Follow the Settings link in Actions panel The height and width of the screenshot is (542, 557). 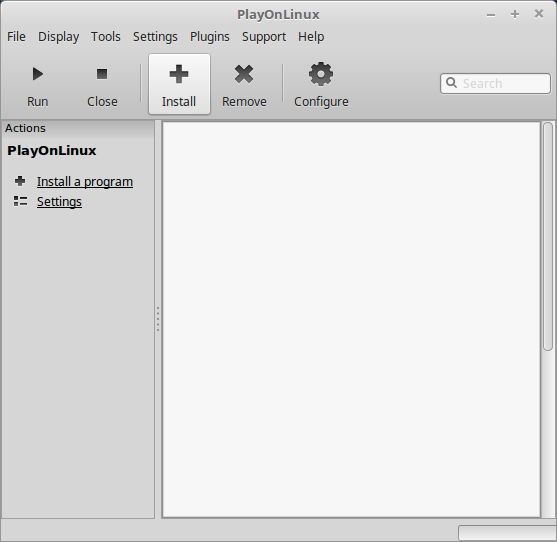pos(59,201)
